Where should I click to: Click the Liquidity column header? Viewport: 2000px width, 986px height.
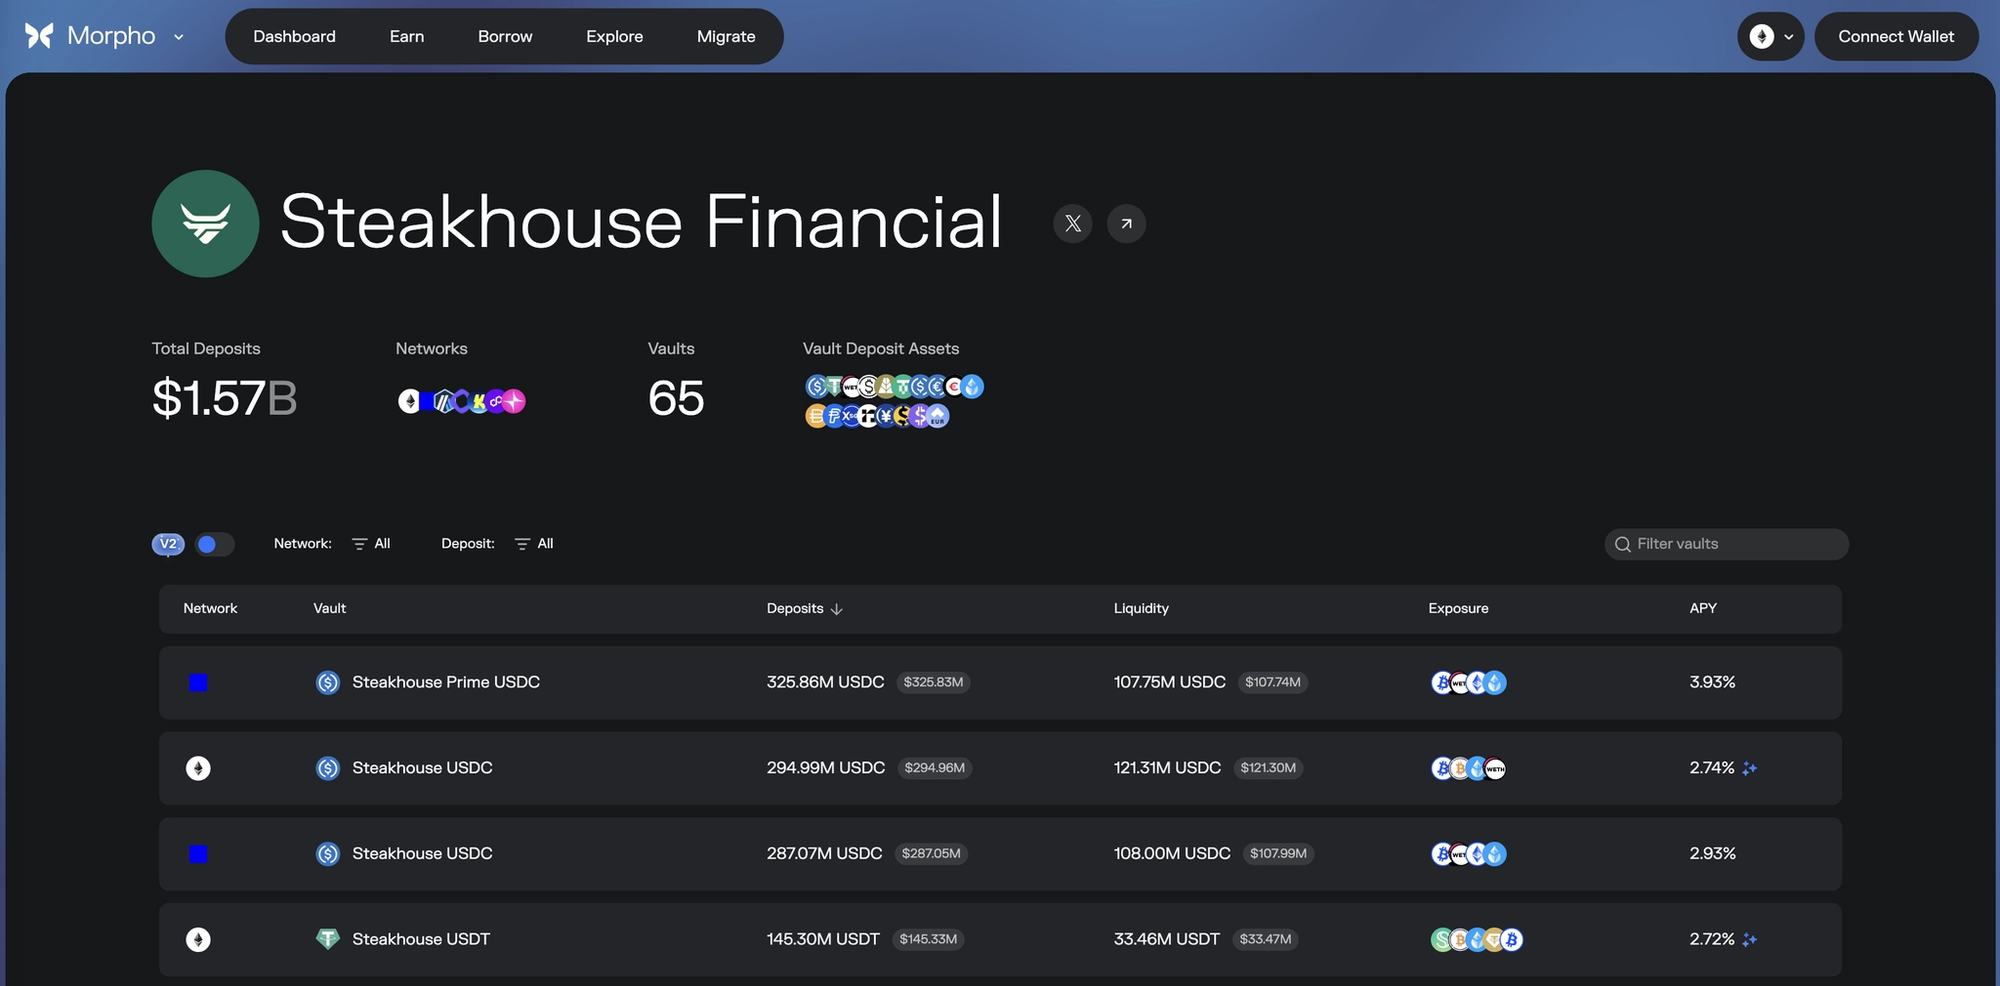tap(1141, 609)
